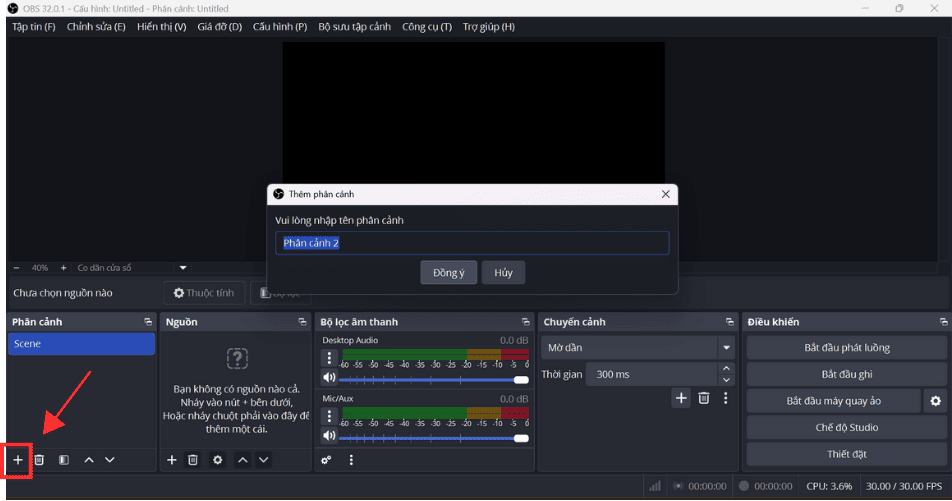The height and width of the screenshot is (501, 952).
Task: Open Hiển thị (V) menu
Action: click(162, 27)
